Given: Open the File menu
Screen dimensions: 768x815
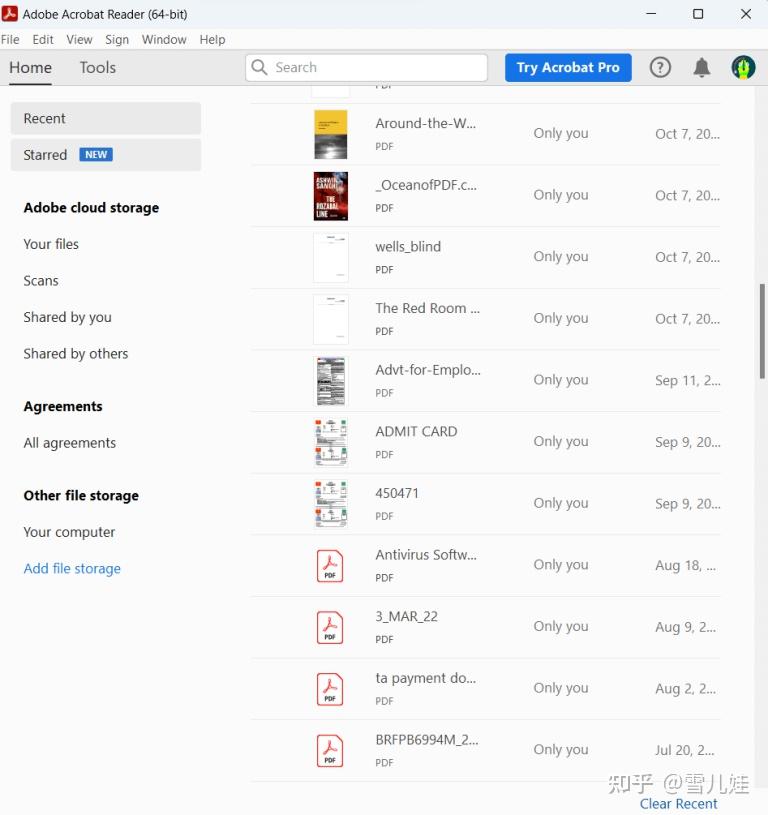Looking at the screenshot, I should click(x=10, y=40).
